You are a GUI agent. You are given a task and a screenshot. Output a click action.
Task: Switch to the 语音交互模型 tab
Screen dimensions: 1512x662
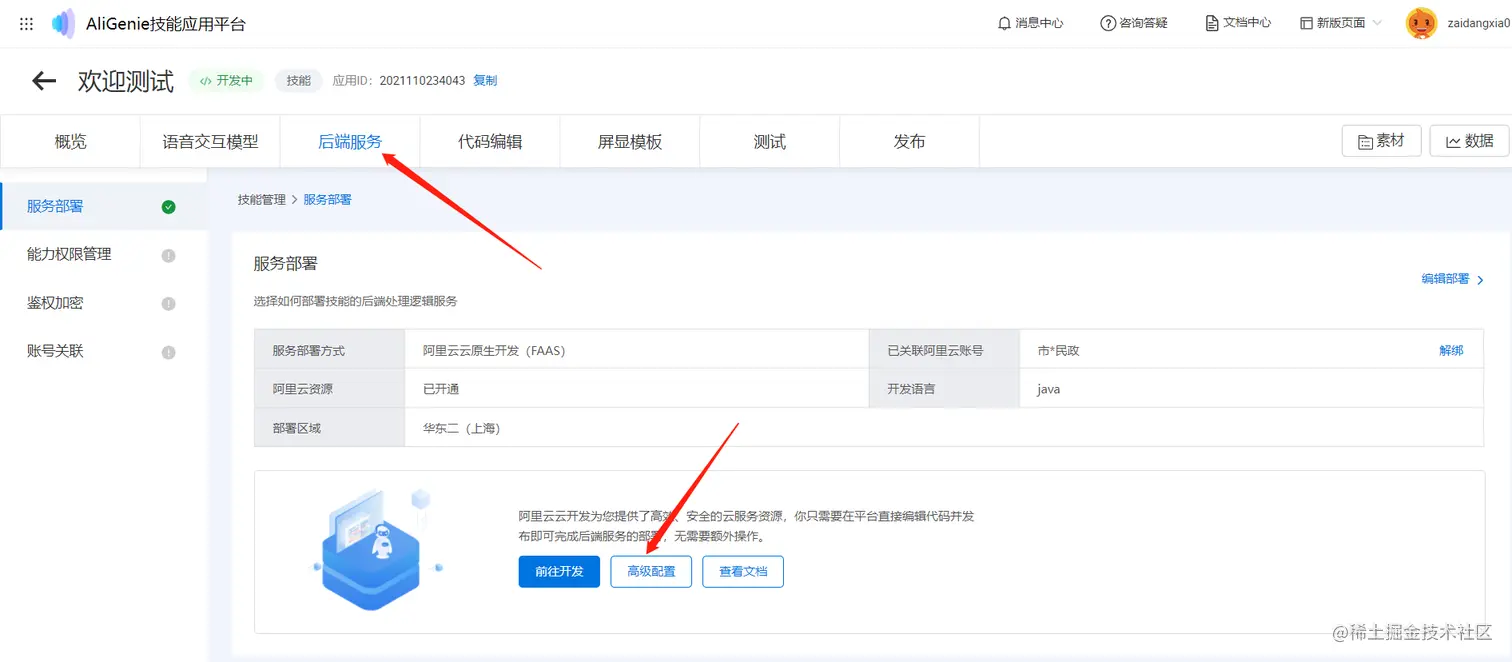210,142
